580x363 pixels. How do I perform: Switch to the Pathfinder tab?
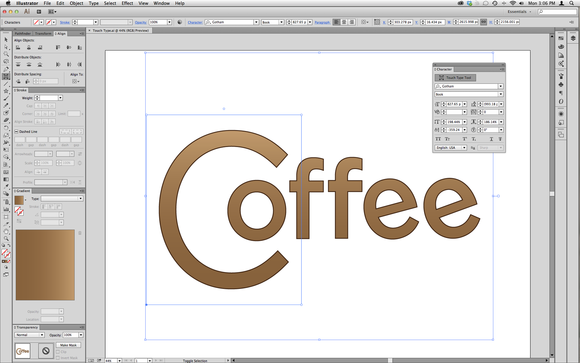tap(23, 34)
